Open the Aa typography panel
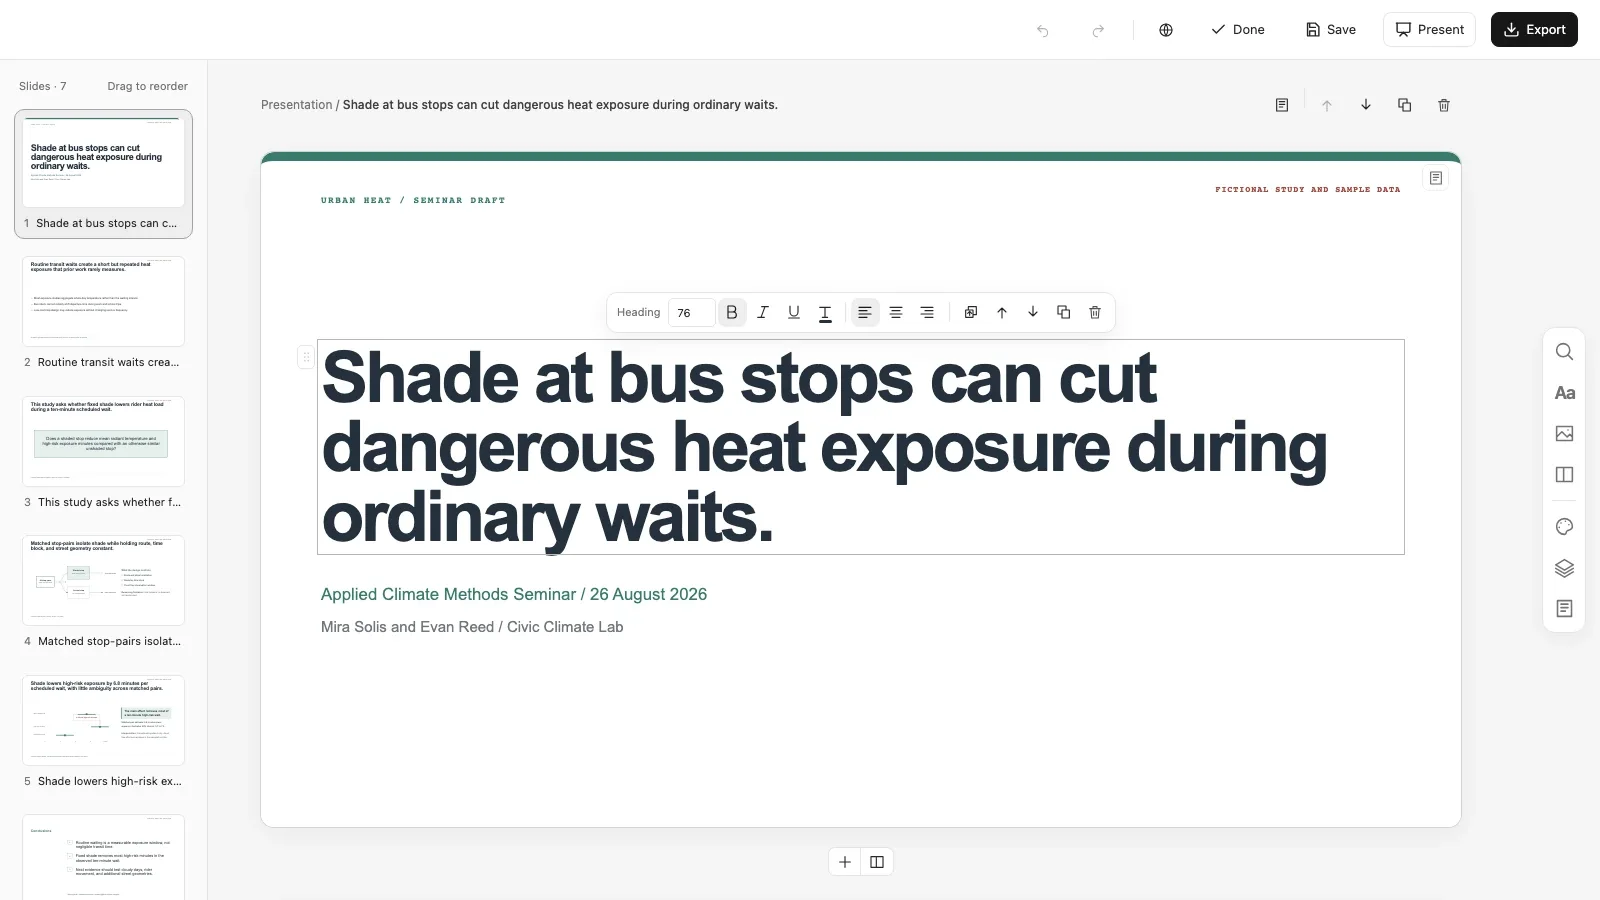Image resolution: width=1600 pixels, height=900 pixels. click(1565, 393)
